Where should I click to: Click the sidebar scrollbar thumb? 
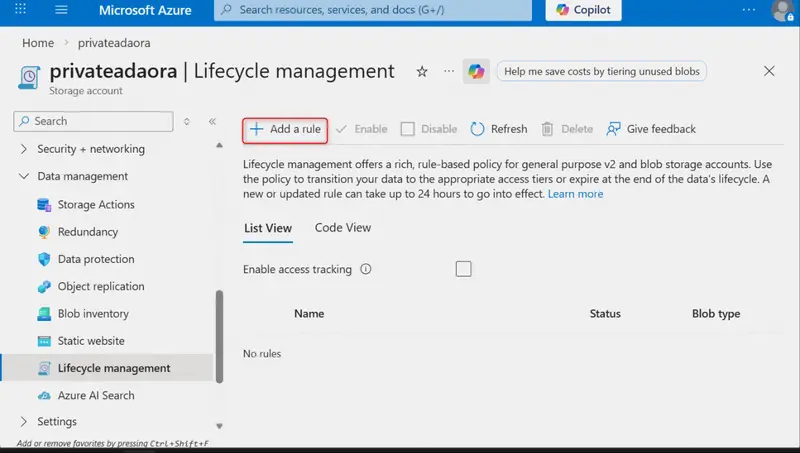219,337
